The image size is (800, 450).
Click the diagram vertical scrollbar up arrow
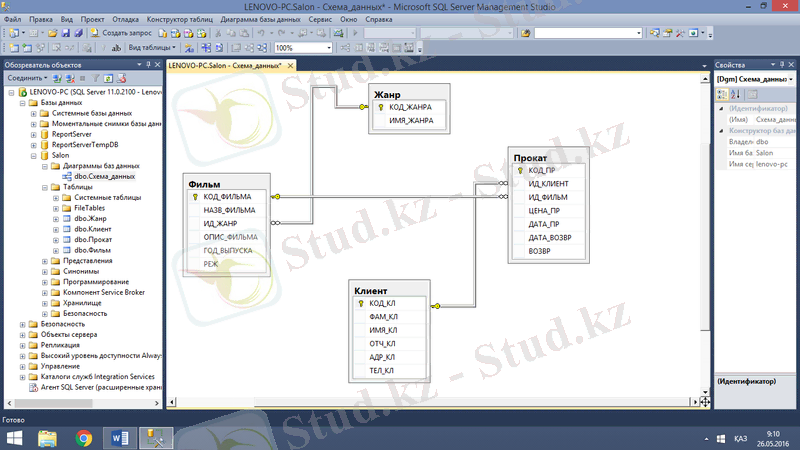[705, 79]
